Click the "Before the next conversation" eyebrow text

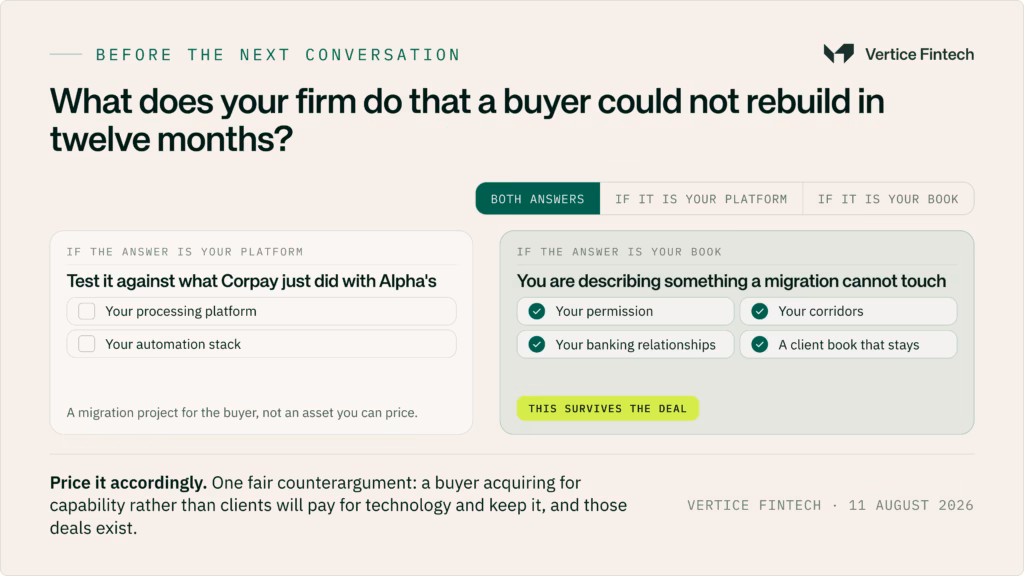coord(278,55)
